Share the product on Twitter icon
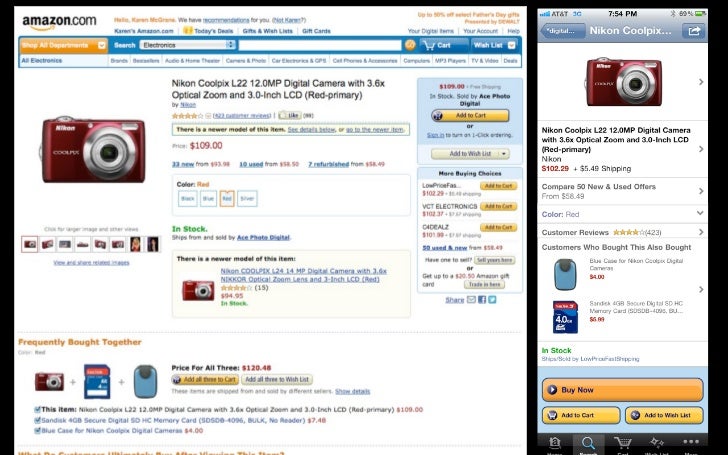 coord(492,299)
